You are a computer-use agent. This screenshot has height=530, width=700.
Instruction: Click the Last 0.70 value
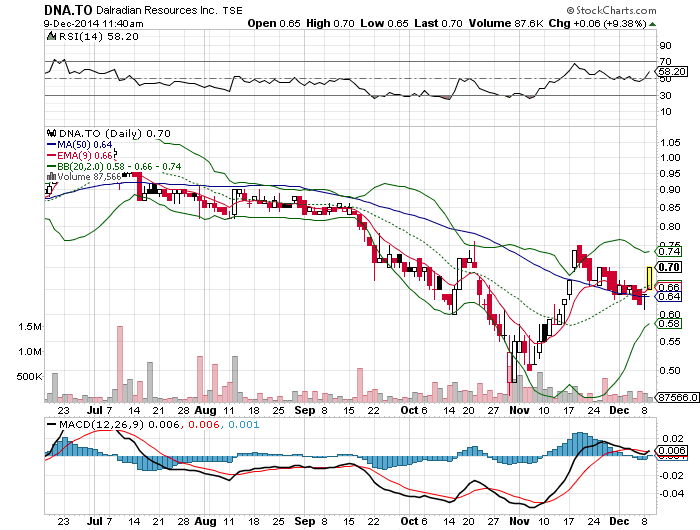[x=438, y=23]
